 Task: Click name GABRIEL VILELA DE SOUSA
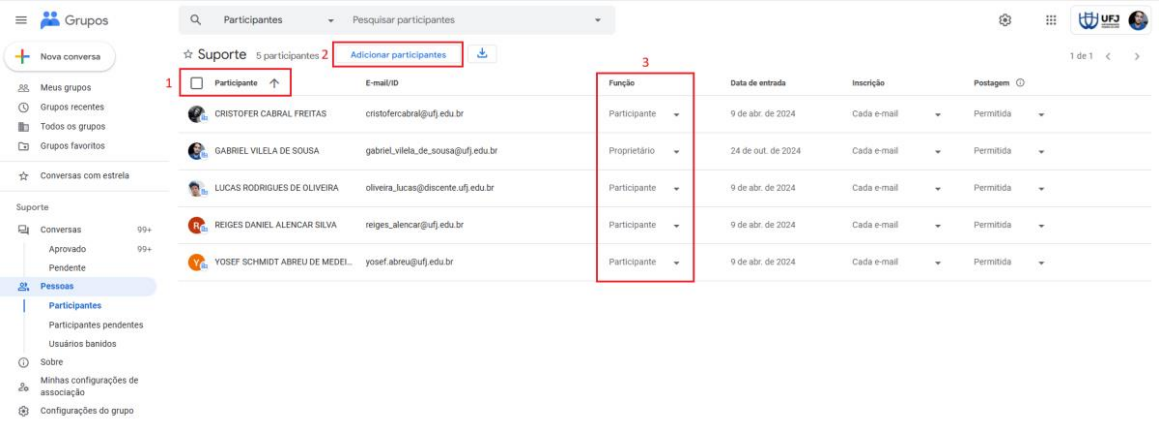click(x=267, y=151)
